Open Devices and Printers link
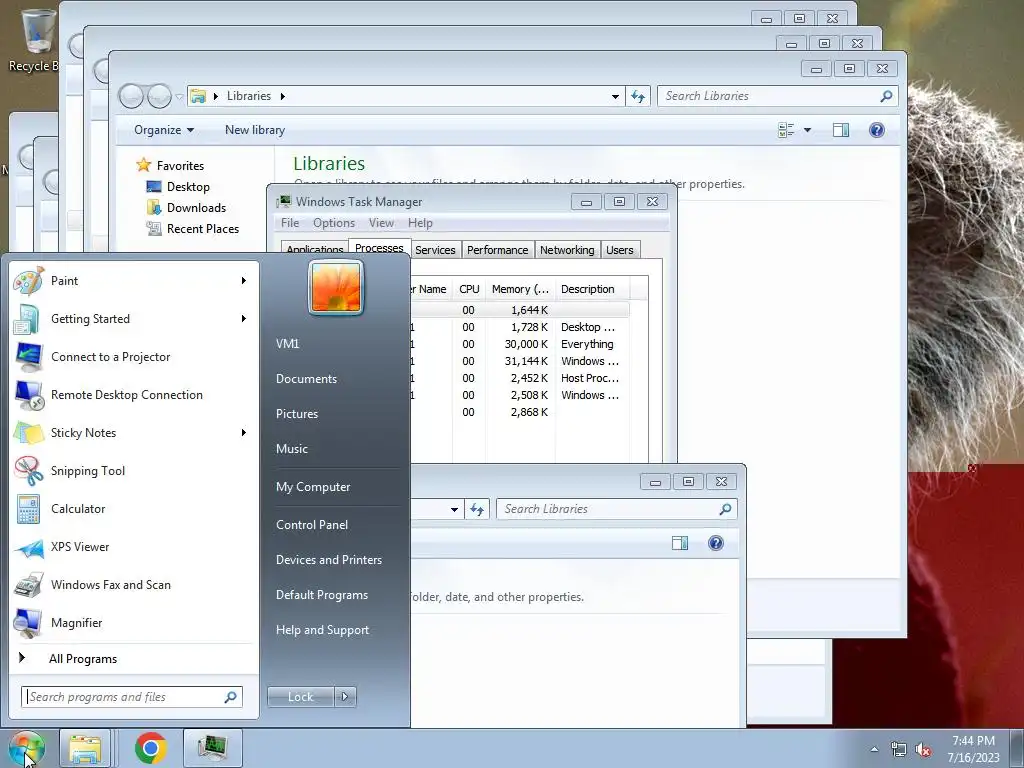Viewport: 1024px width, 768px height. (x=328, y=560)
